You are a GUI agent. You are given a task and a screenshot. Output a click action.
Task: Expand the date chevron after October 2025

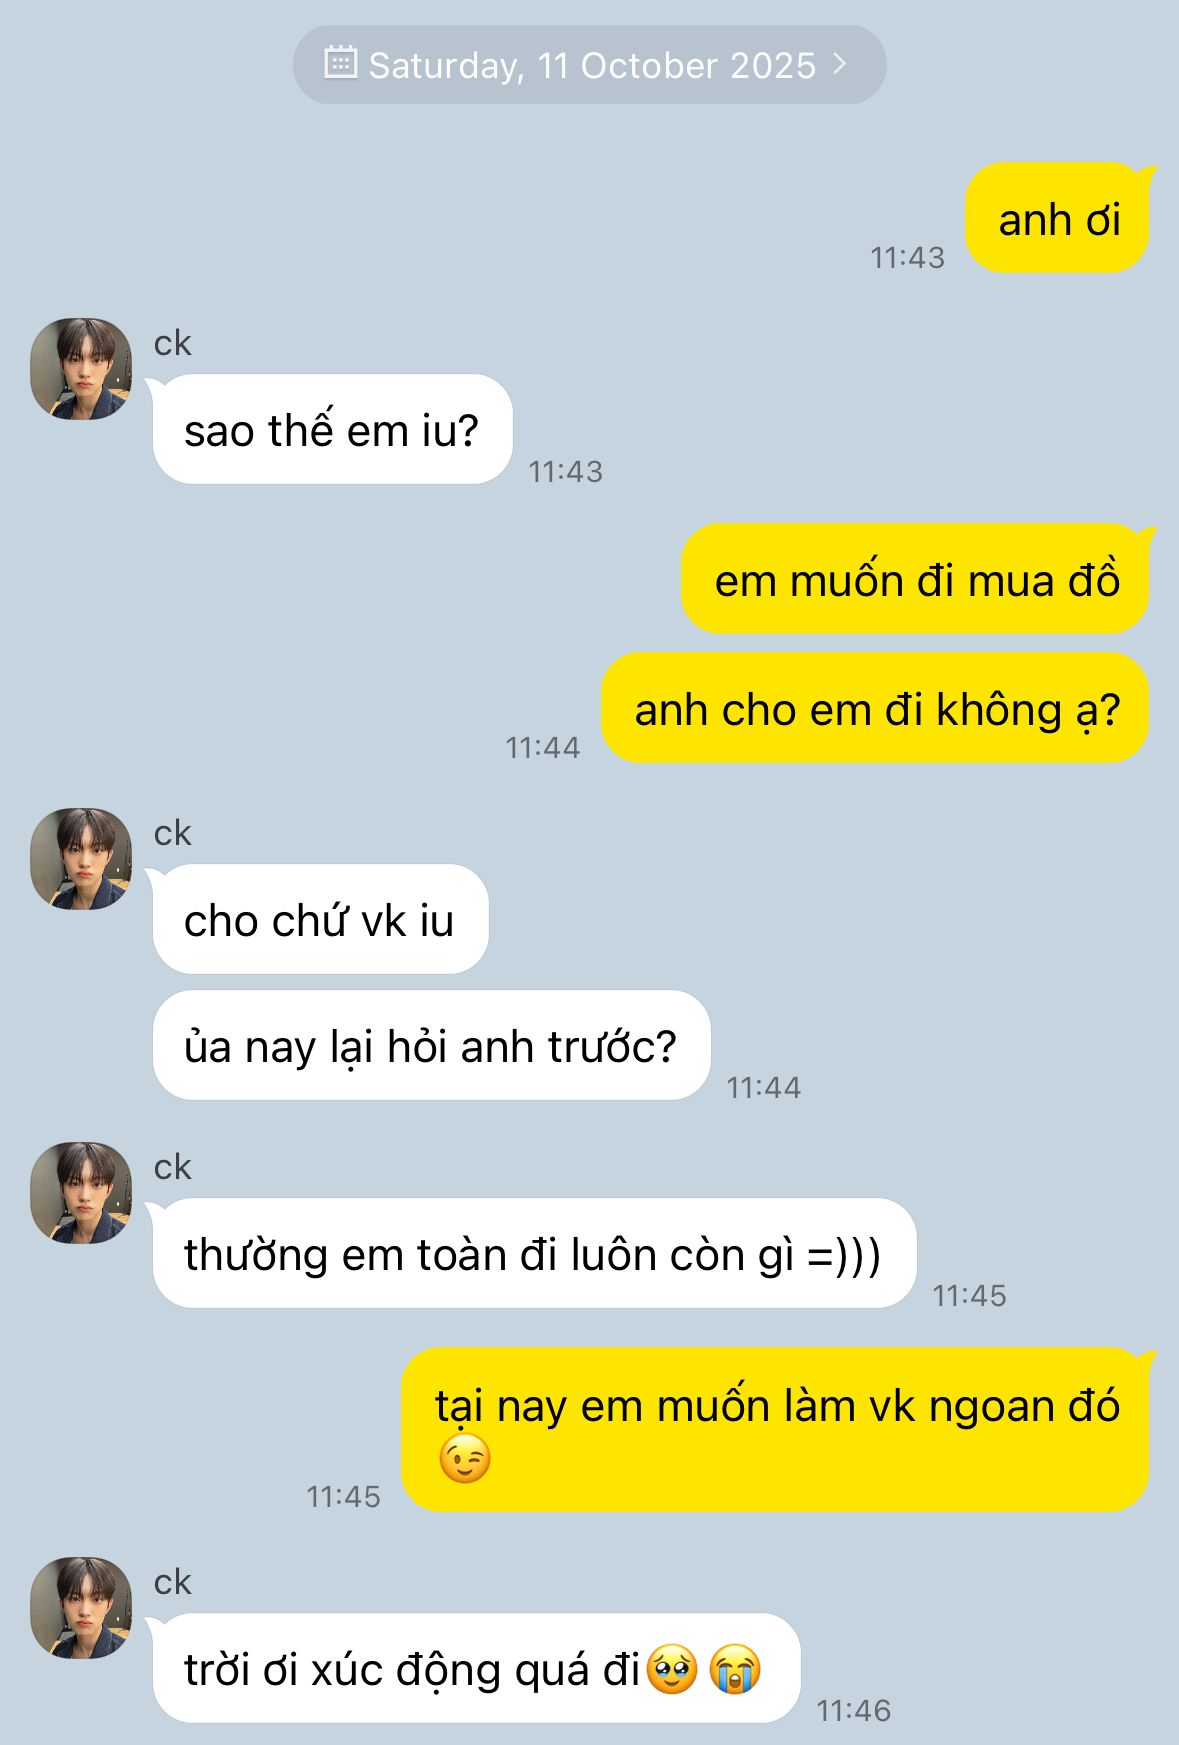click(x=839, y=64)
